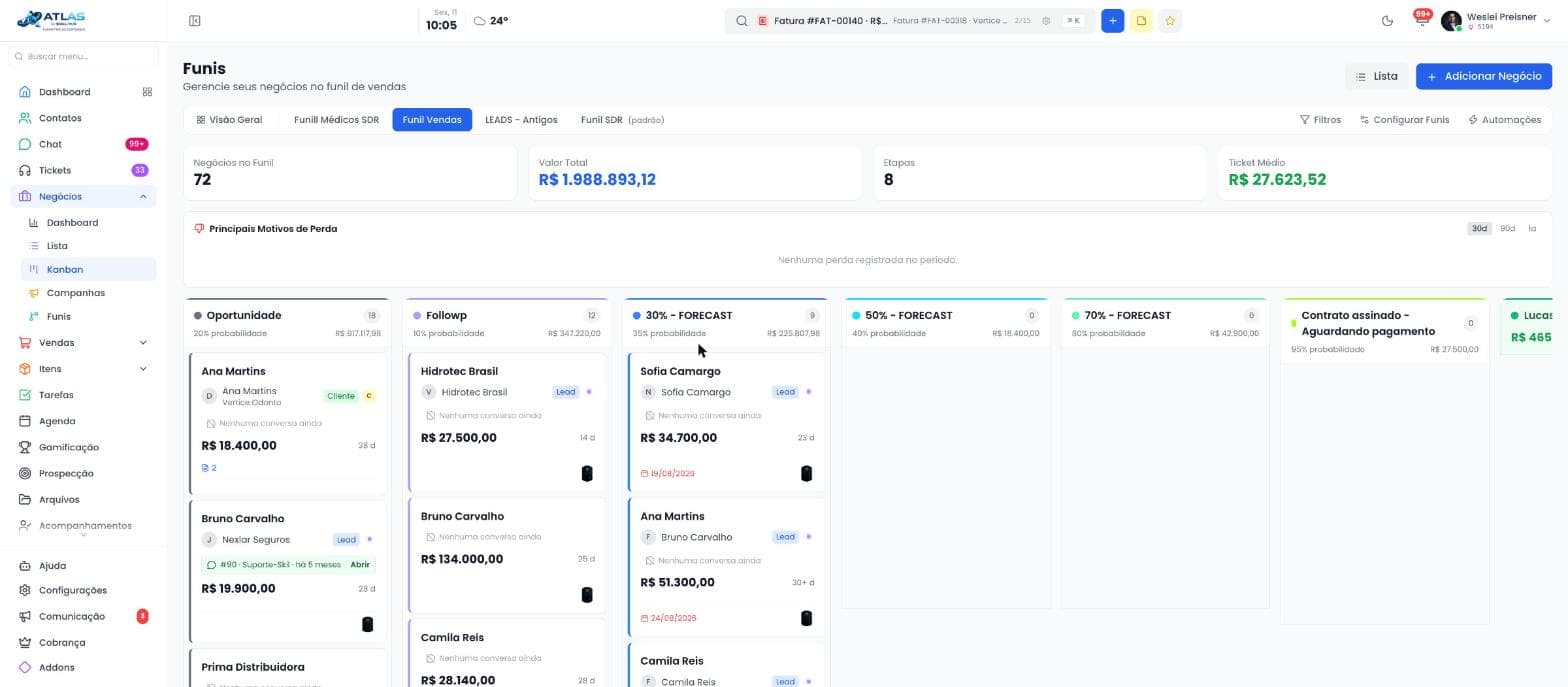Click due date 19/08/2026 on Sofia Camargo card

pyautogui.click(x=668, y=474)
